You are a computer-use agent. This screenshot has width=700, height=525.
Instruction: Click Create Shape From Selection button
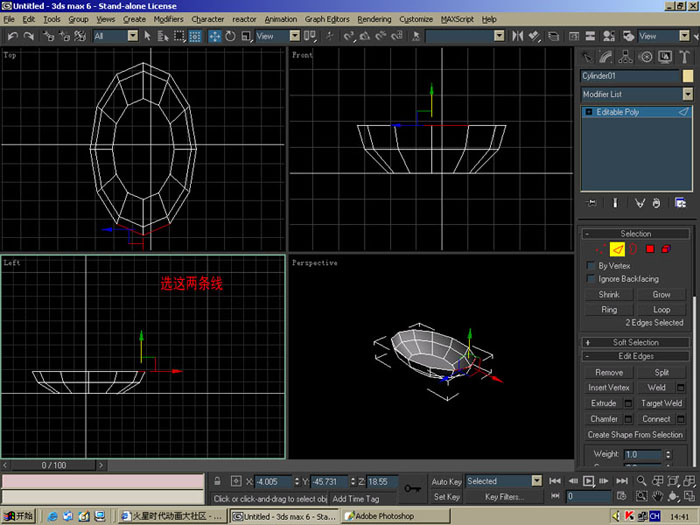635,435
